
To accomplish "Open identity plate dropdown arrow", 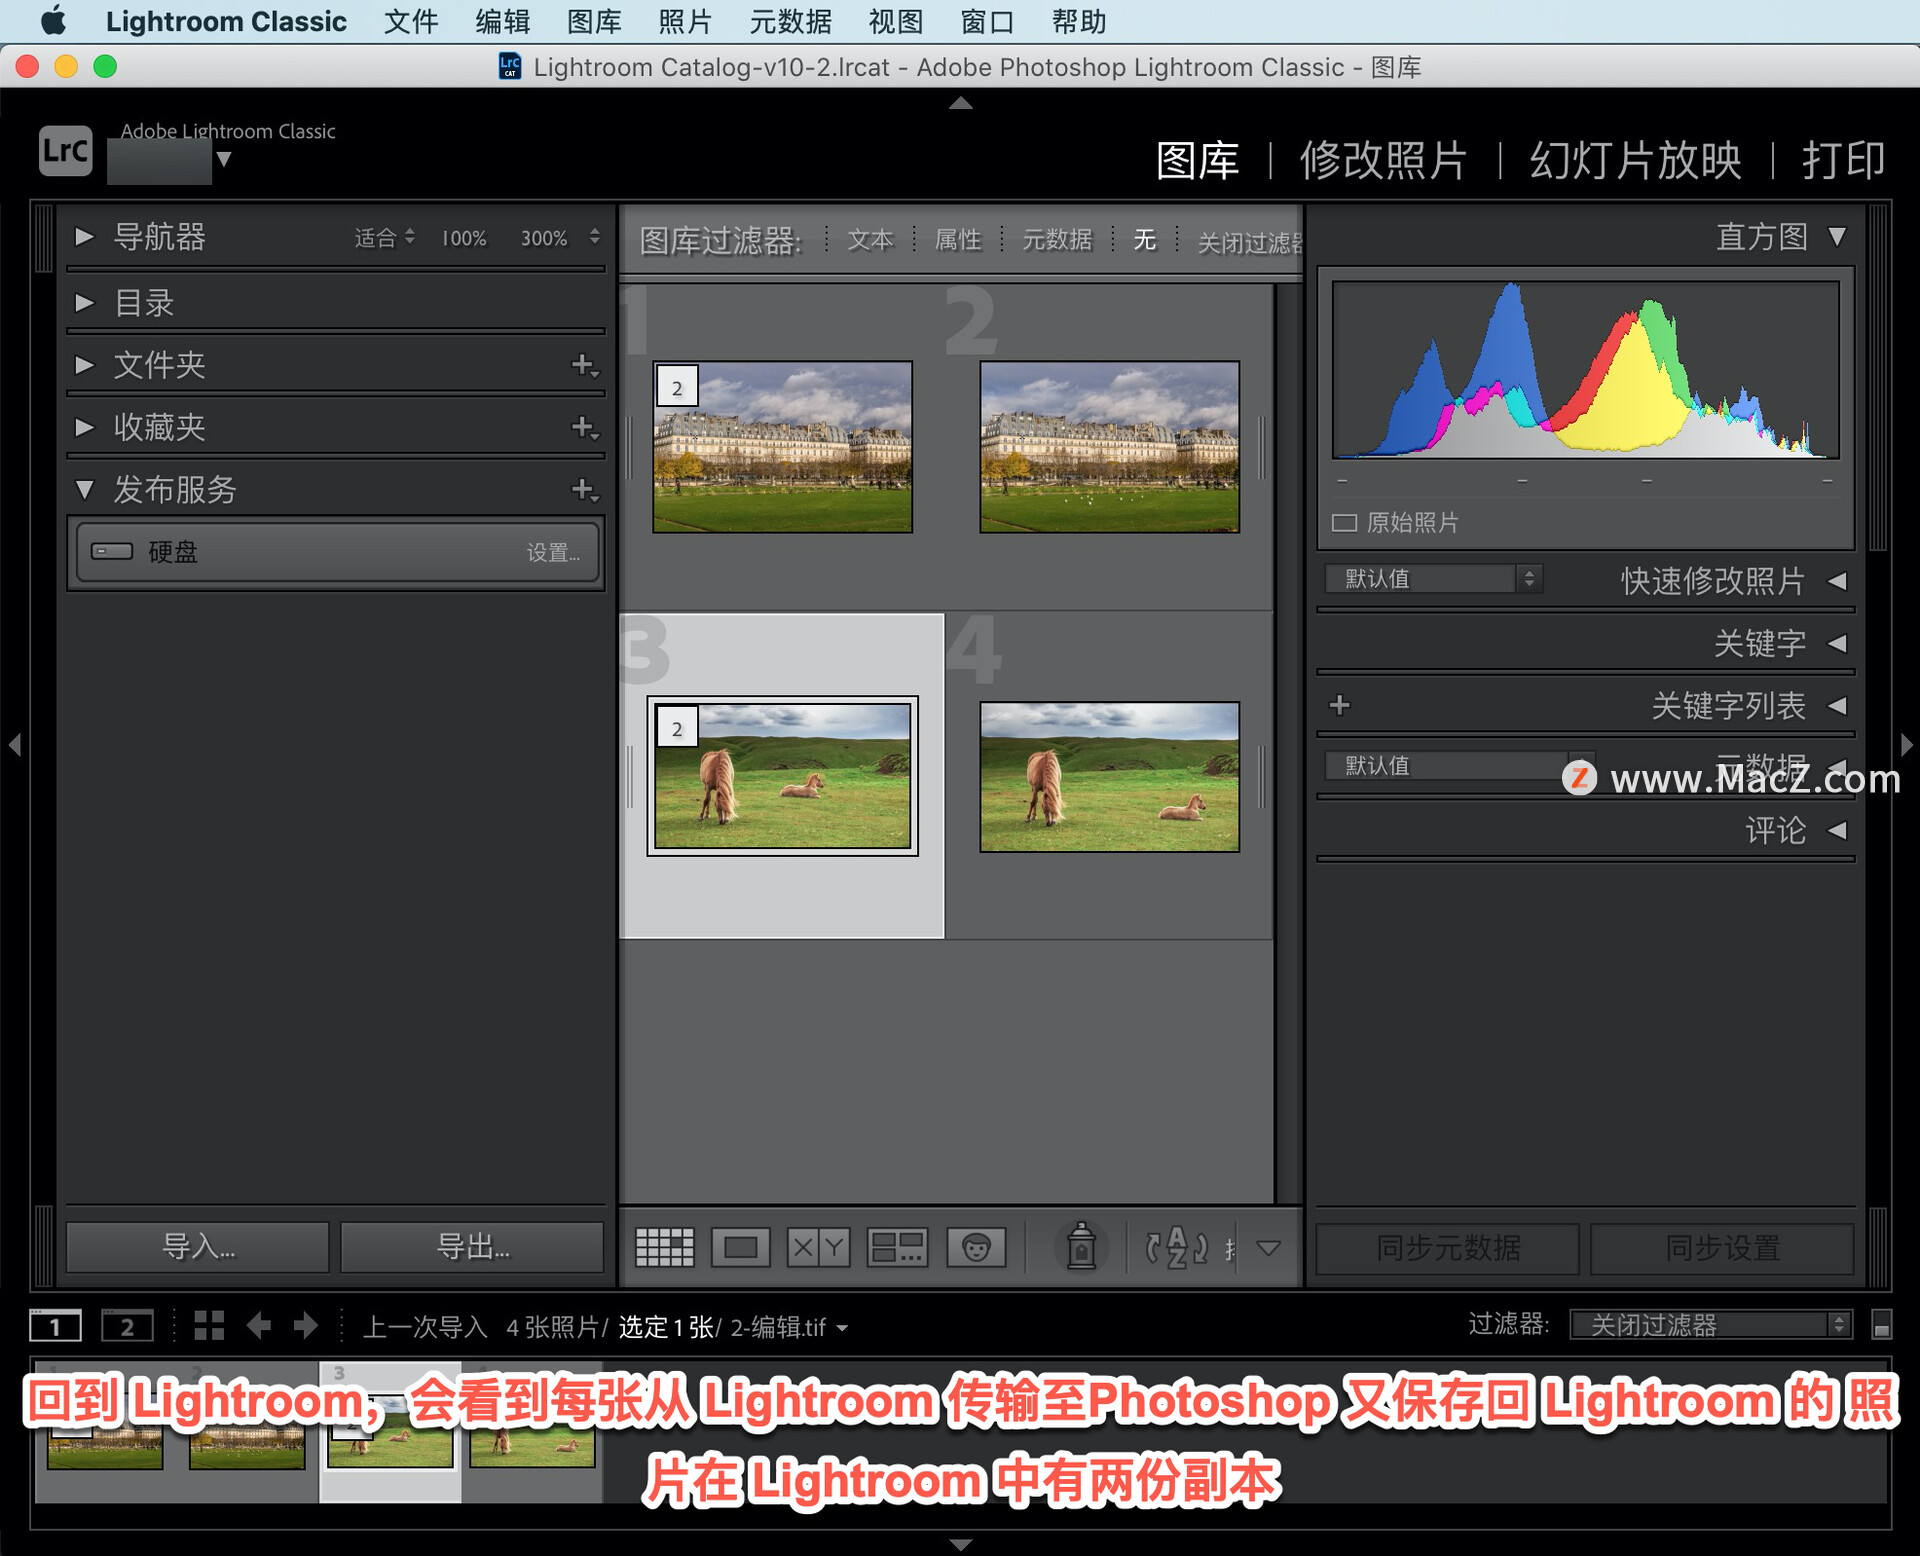I will coord(224,159).
